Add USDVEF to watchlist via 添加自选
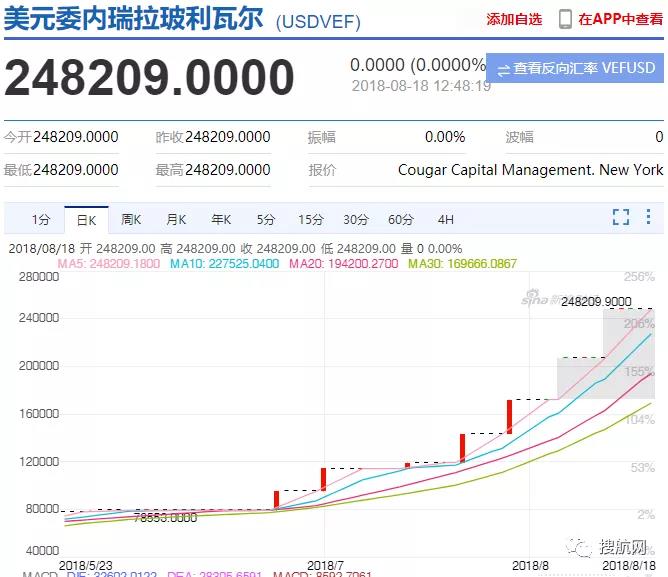Viewport: 668px width, 577px height. (x=514, y=19)
